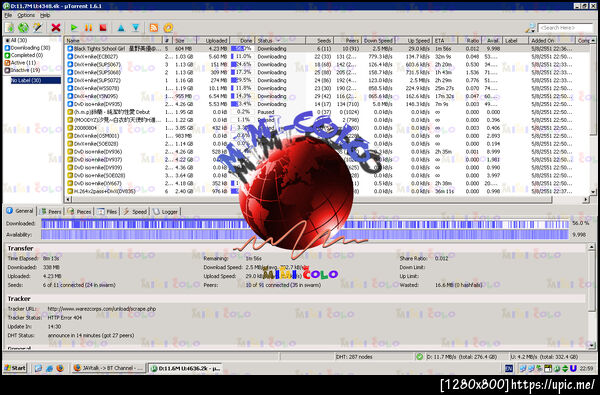Image resolution: width=600 pixels, height=395 pixels.
Task: Sort by the Uploaded column header
Action: click(213, 40)
